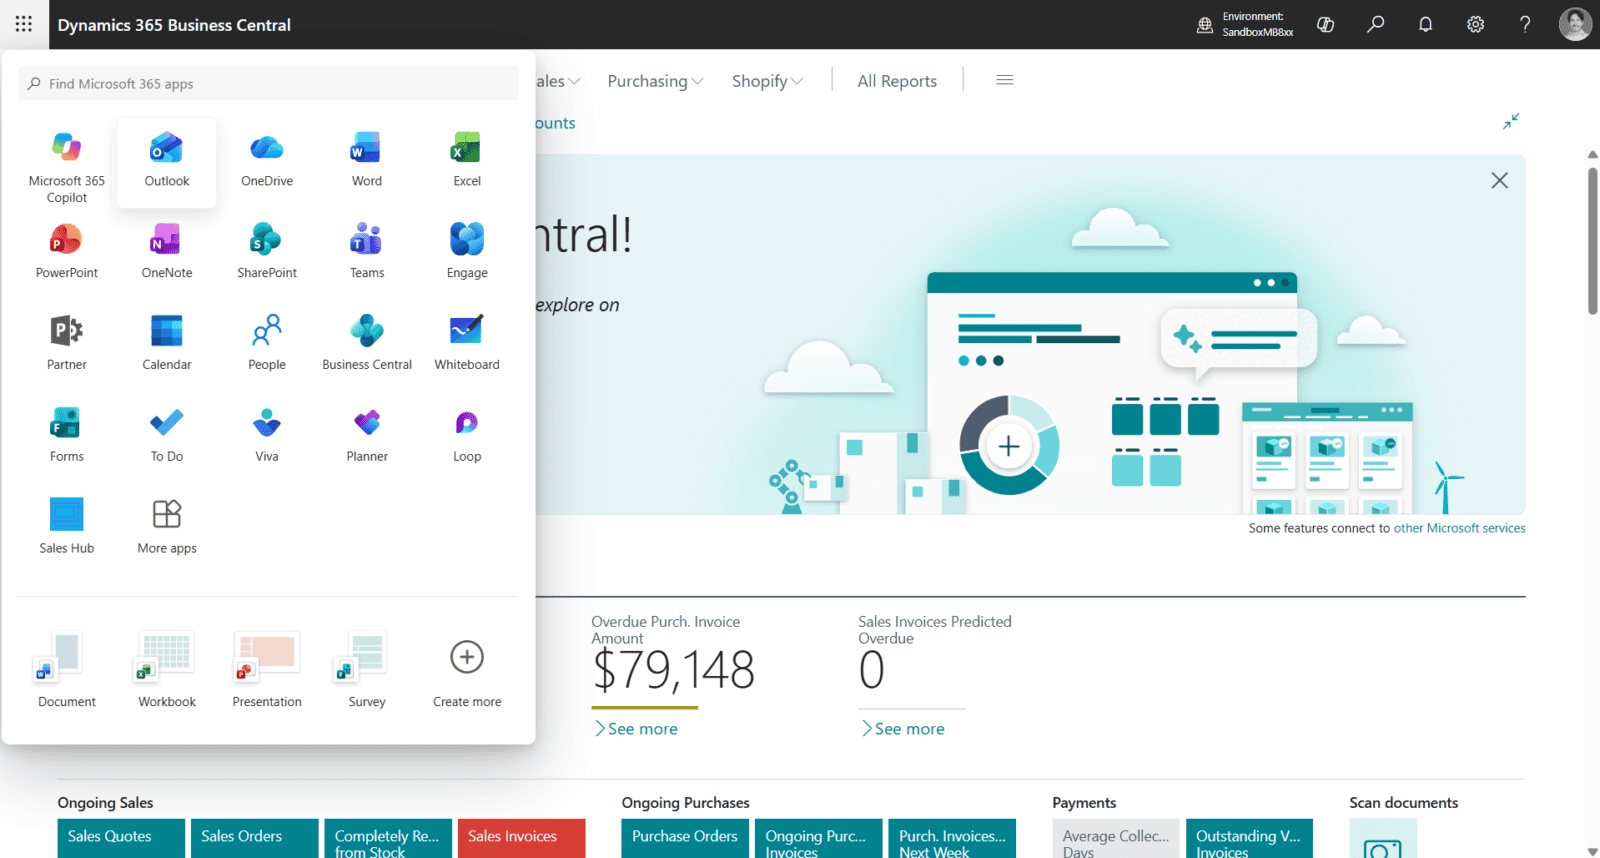Launch PowerPoint app
The image size is (1600, 858).
(67, 251)
